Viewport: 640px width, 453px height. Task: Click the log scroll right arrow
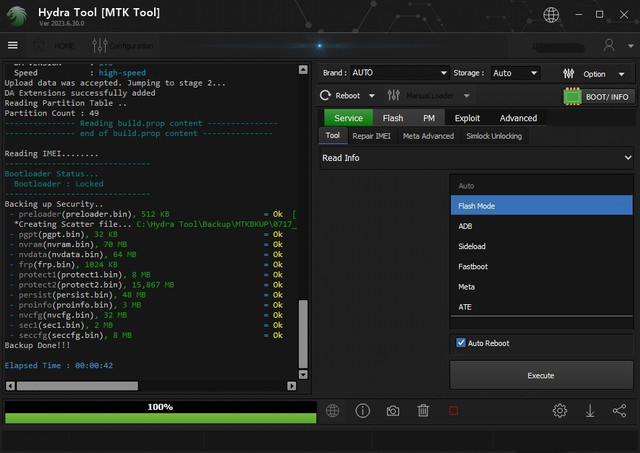pyautogui.click(x=291, y=386)
